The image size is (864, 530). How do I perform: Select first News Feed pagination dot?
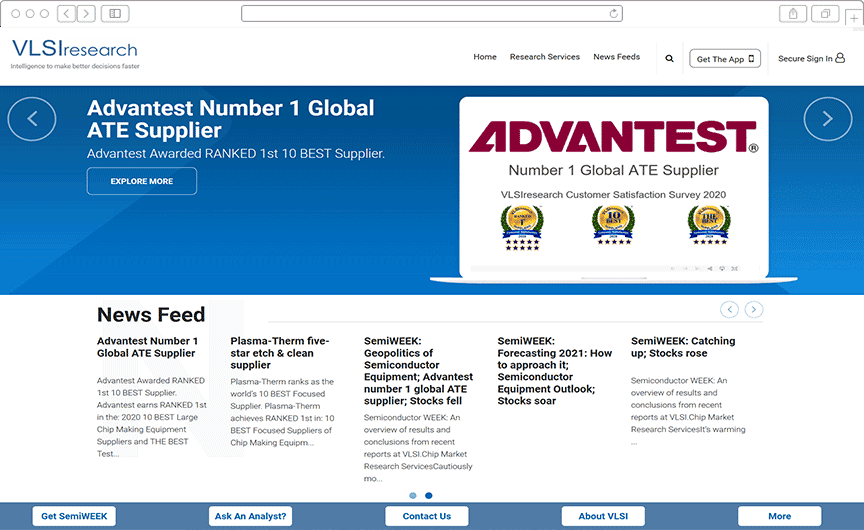(x=413, y=495)
